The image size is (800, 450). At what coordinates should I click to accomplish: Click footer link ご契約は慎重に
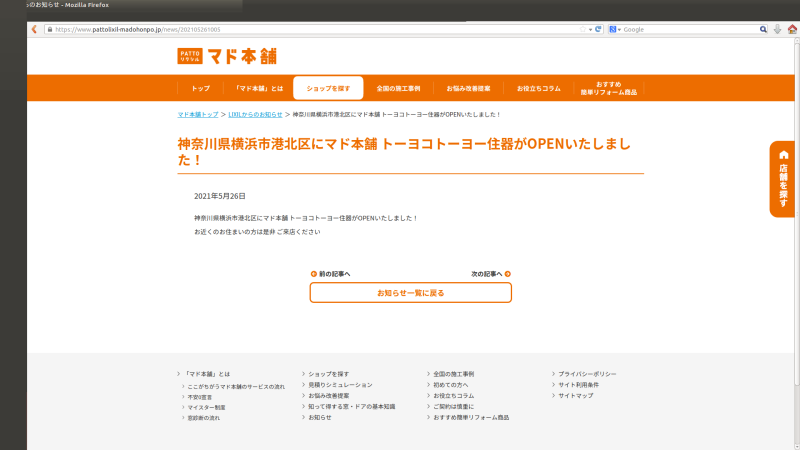454,407
